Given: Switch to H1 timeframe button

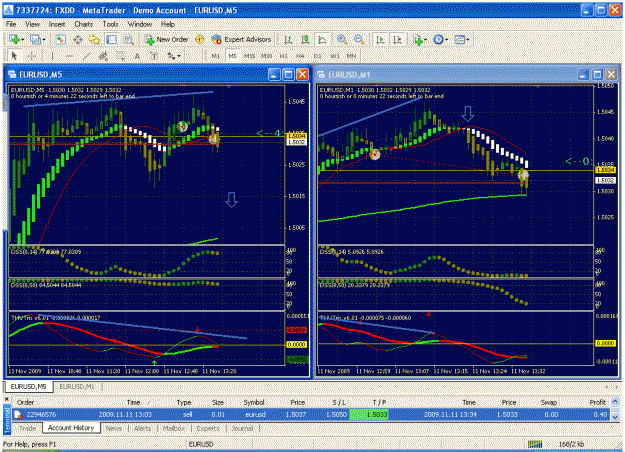Looking at the screenshot, I should pos(283,56).
